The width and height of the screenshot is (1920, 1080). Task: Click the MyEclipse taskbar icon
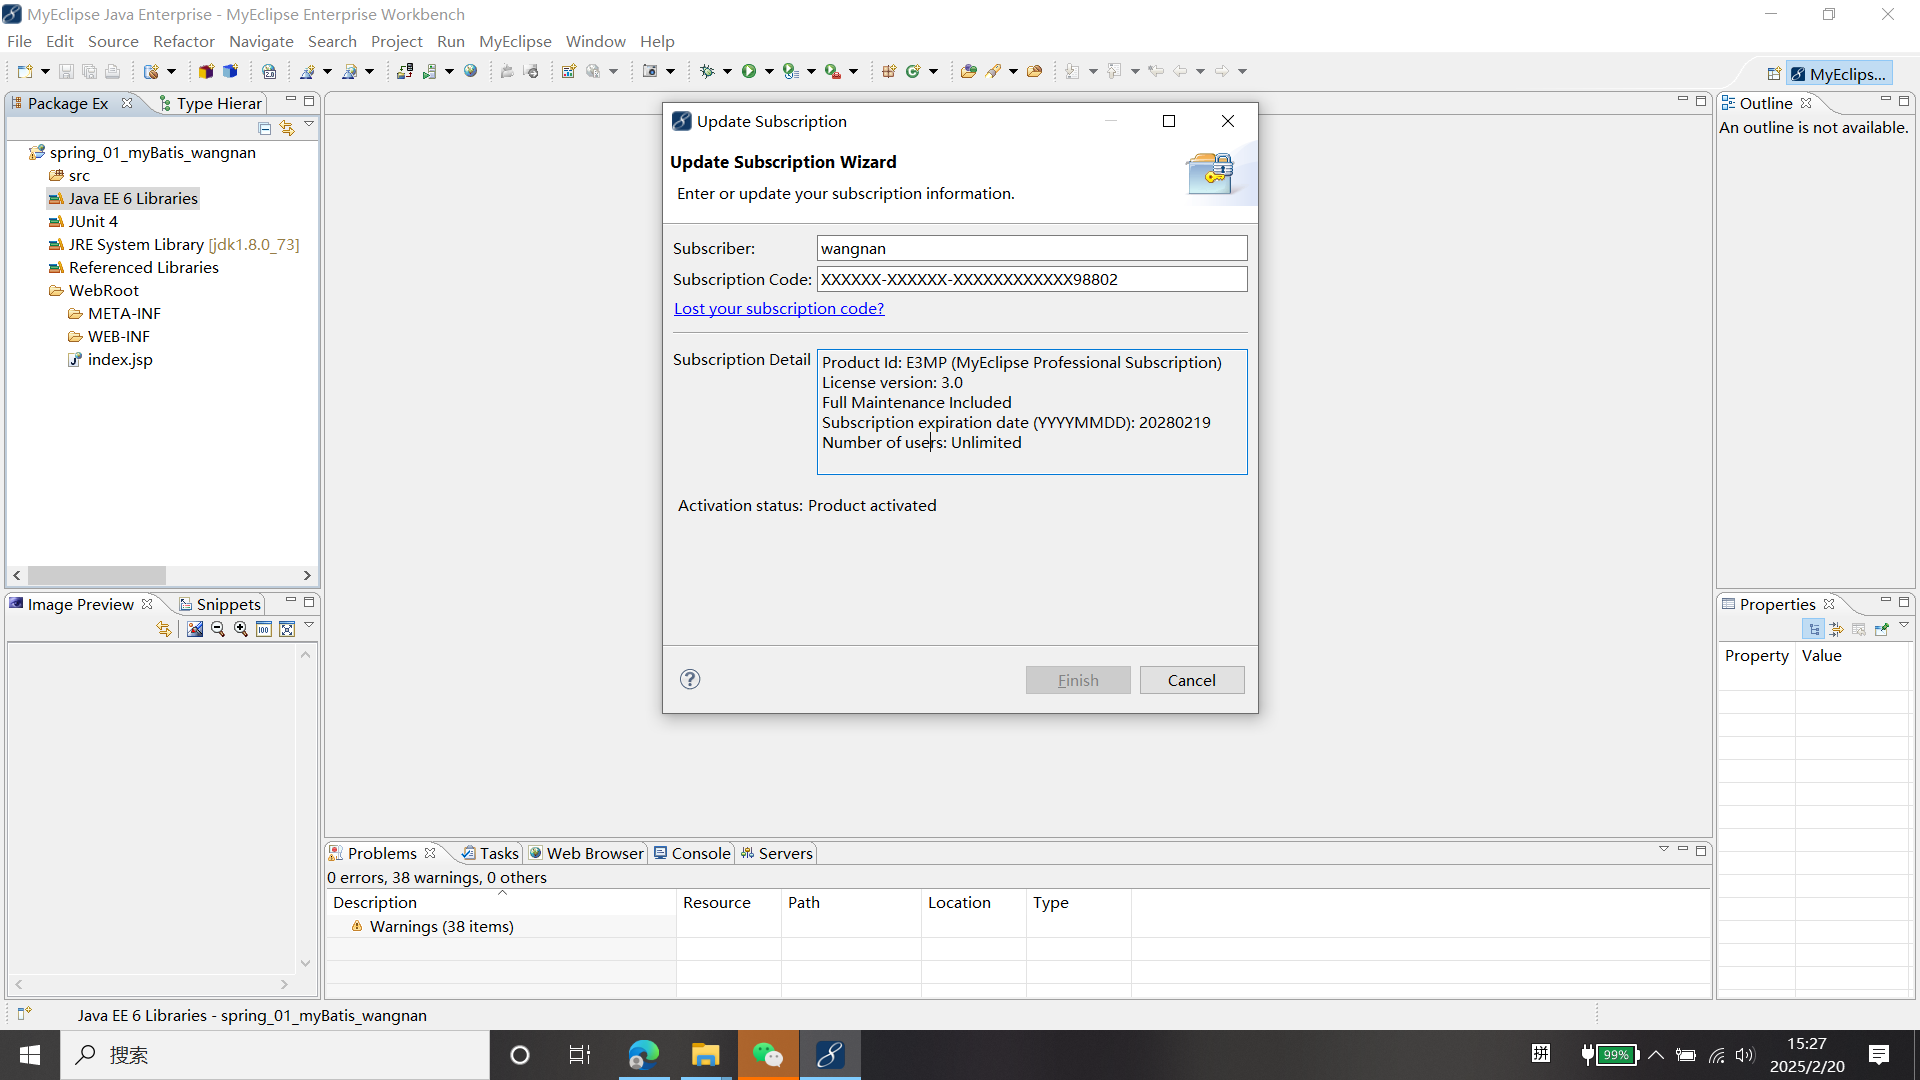[830, 1055]
